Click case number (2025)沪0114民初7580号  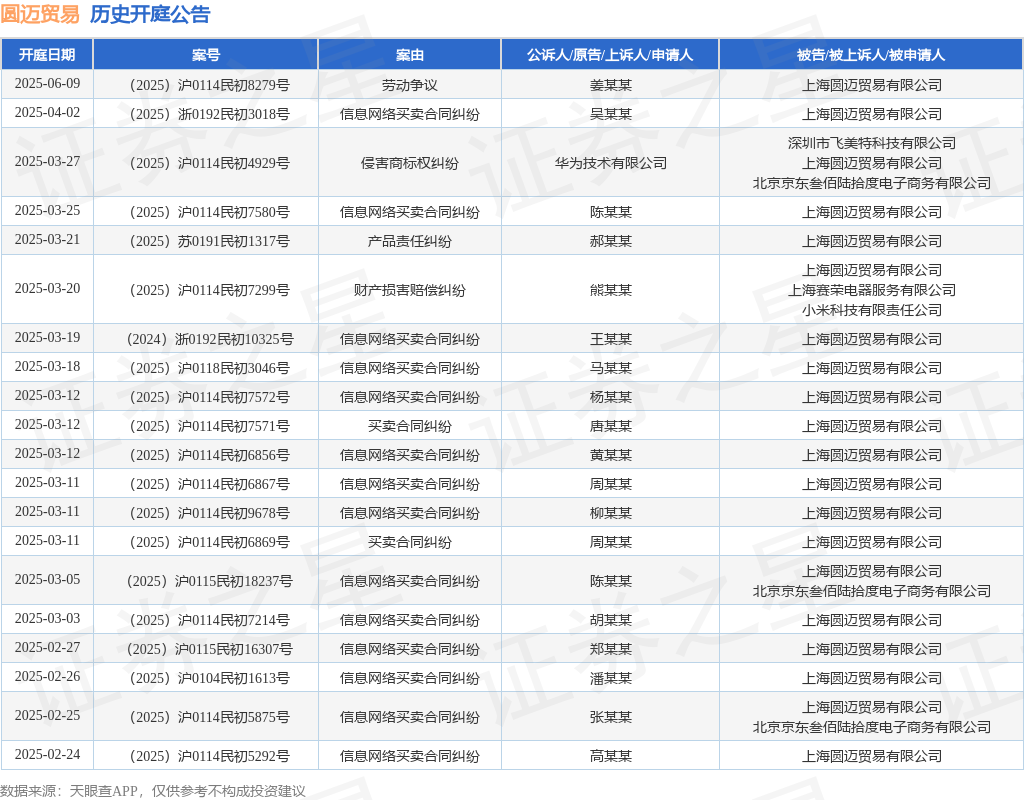click(206, 212)
